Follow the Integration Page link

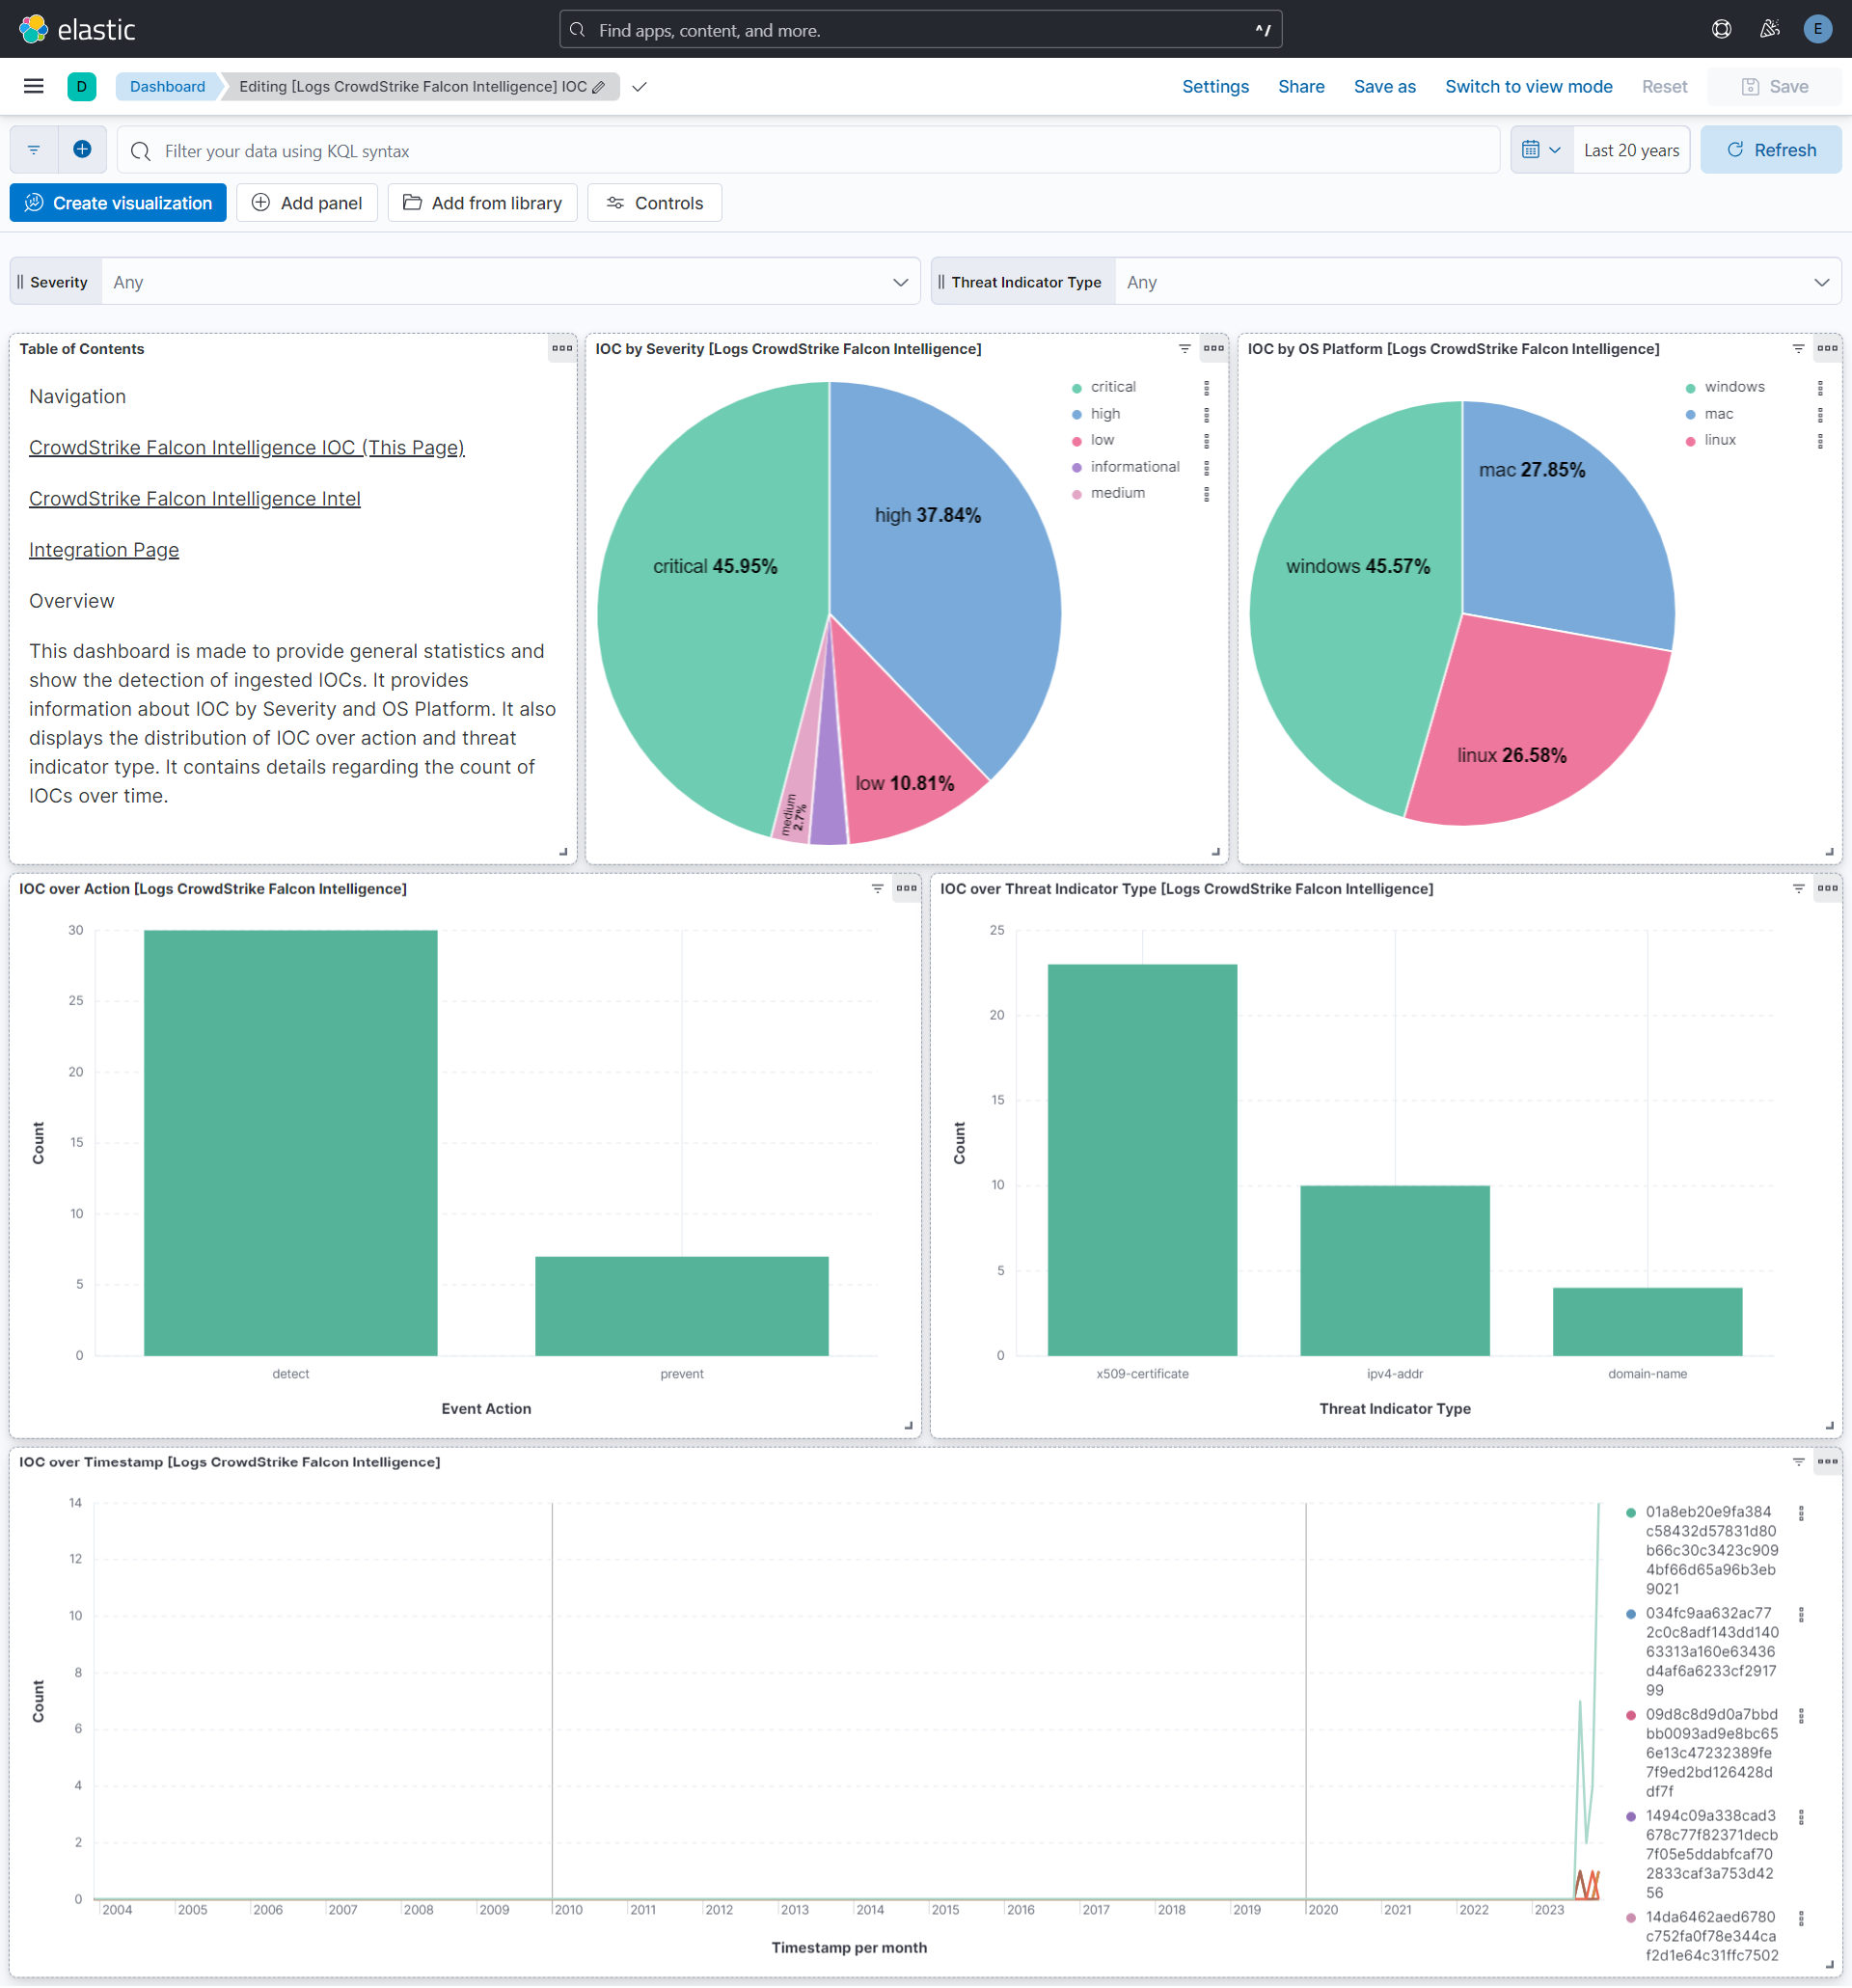coord(103,549)
